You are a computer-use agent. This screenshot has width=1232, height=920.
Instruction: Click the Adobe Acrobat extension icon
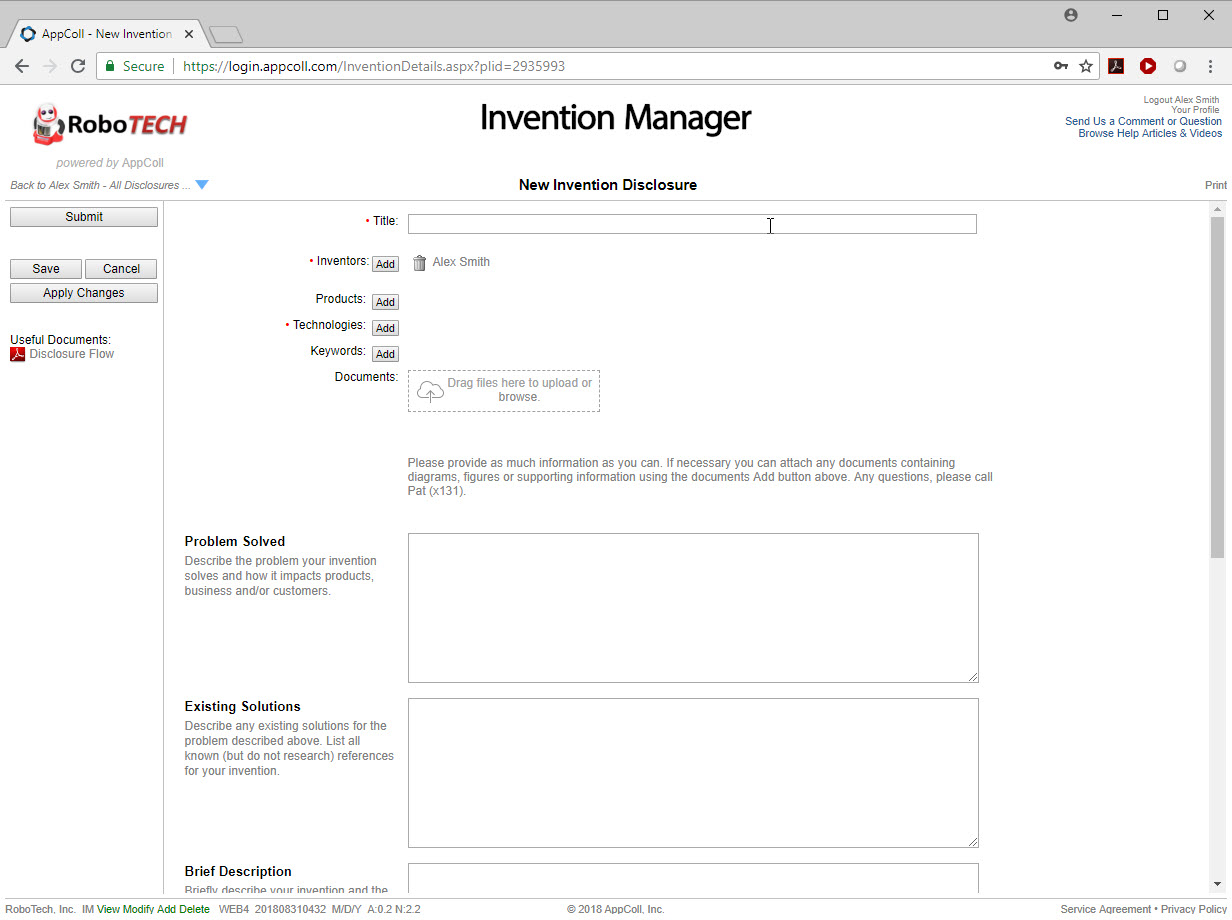(1116, 66)
